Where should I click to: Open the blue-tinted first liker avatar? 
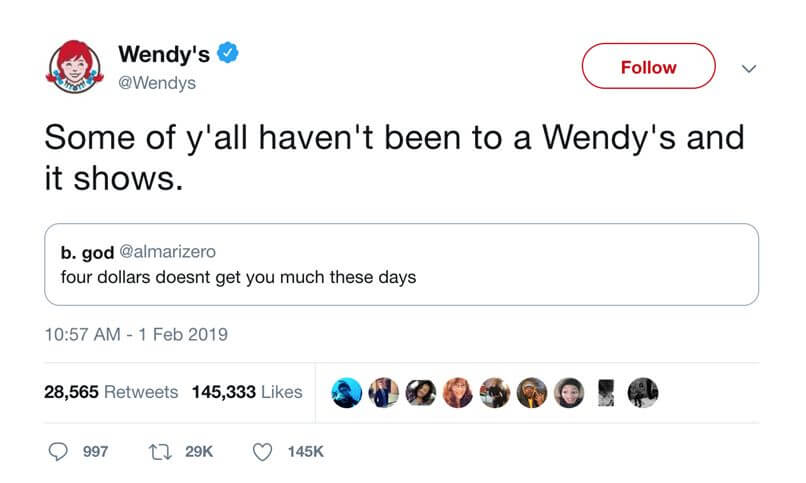(x=346, y=392)
